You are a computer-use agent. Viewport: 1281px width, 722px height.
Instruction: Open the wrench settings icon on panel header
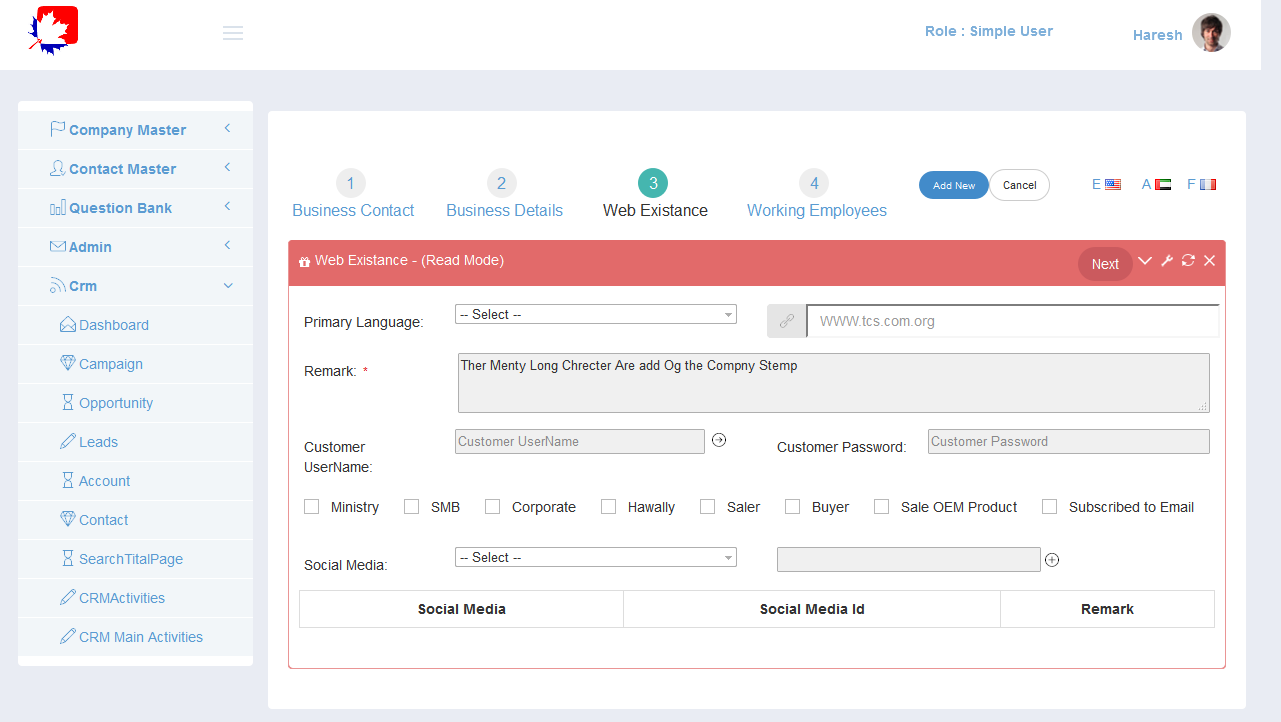pyautogui.click(x=1166, y=260)
